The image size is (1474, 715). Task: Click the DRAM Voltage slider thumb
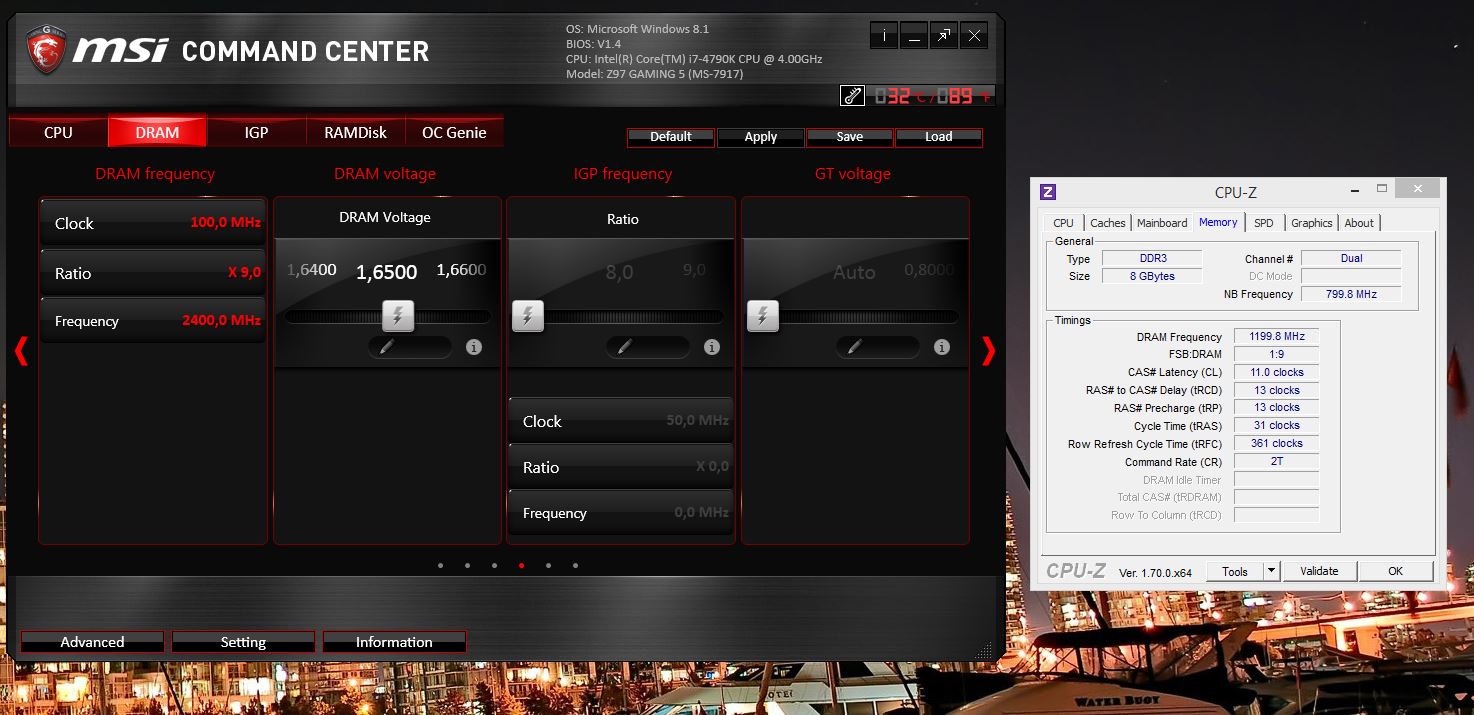click(x=398, y=316)
